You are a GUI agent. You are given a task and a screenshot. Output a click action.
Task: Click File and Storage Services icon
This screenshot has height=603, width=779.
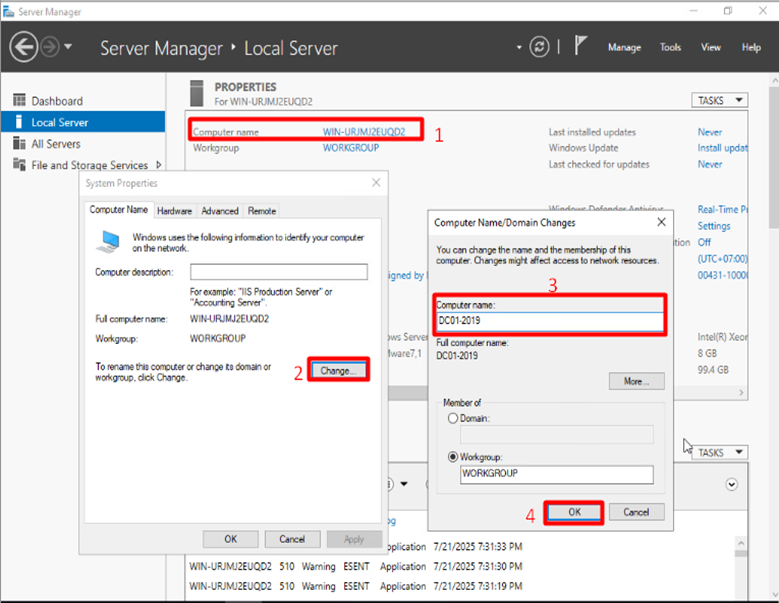click(19, 166)
